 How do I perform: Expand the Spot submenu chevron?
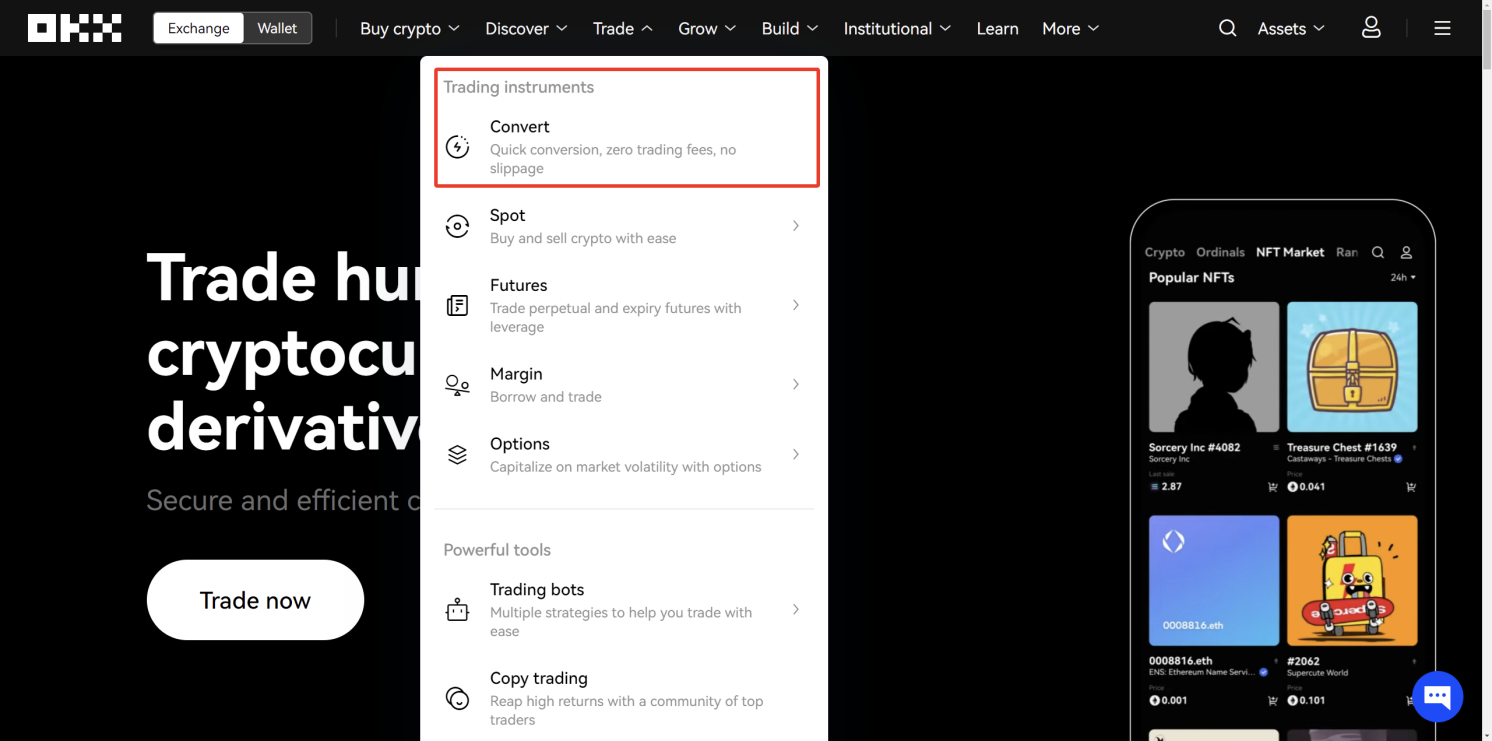click(x=796, y=226)
